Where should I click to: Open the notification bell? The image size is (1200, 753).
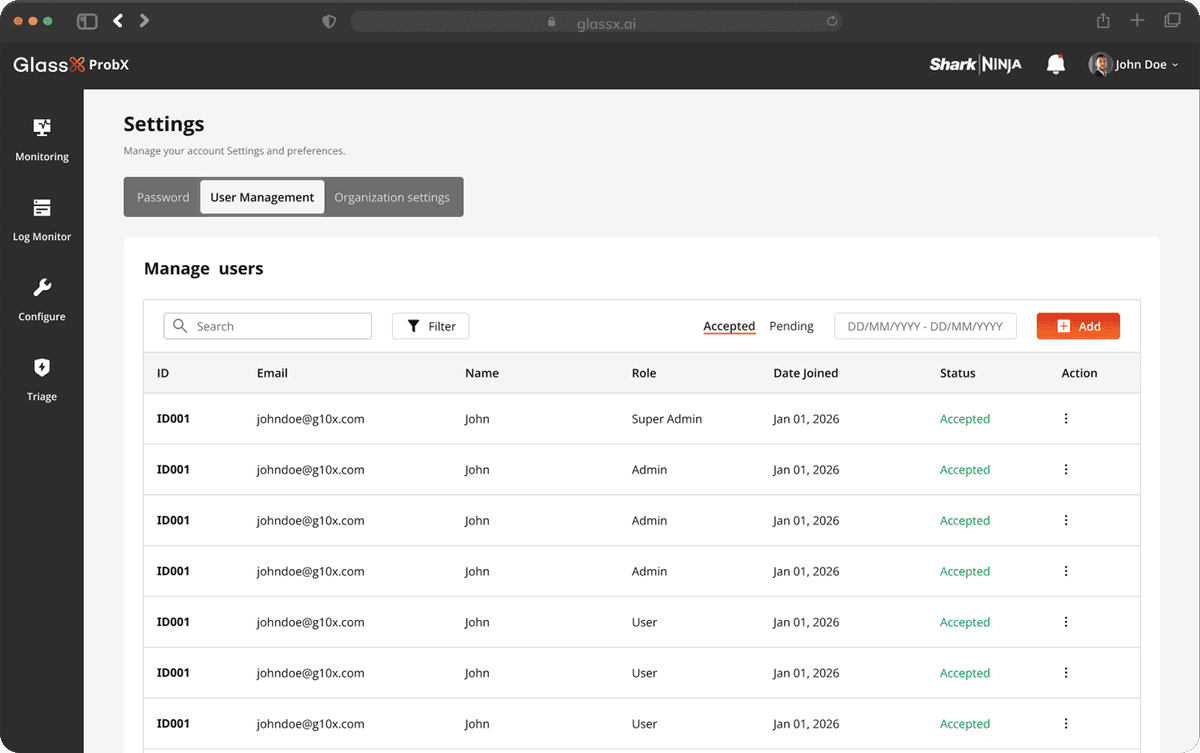point(1056,64)
